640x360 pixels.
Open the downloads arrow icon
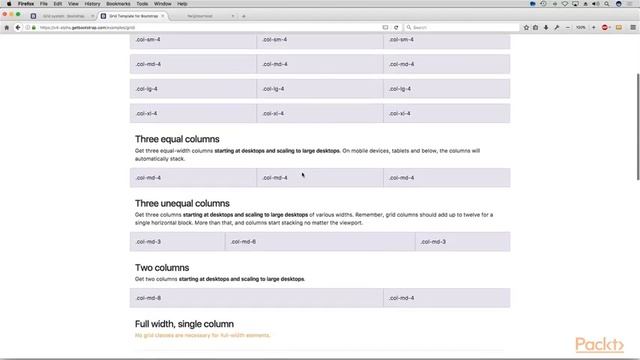(x=546, y=27)
